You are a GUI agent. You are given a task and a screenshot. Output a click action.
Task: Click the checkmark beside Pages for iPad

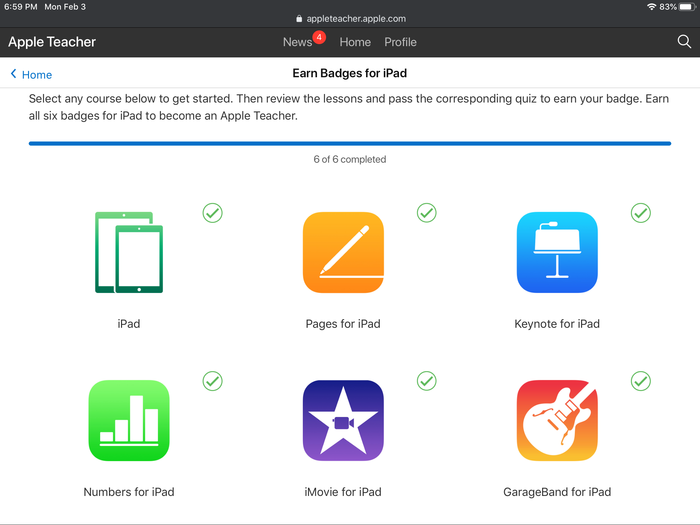[427, 213]
